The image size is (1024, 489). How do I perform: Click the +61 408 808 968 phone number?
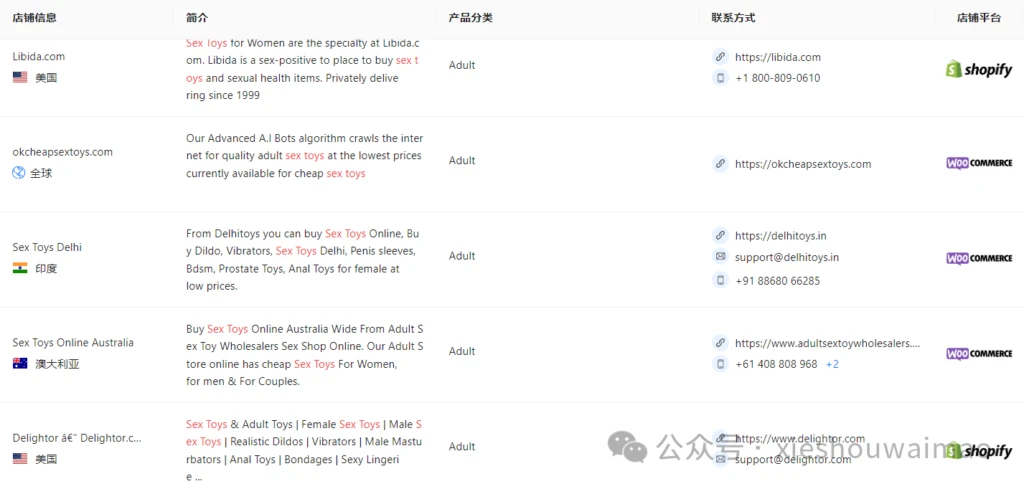[776, 364]
